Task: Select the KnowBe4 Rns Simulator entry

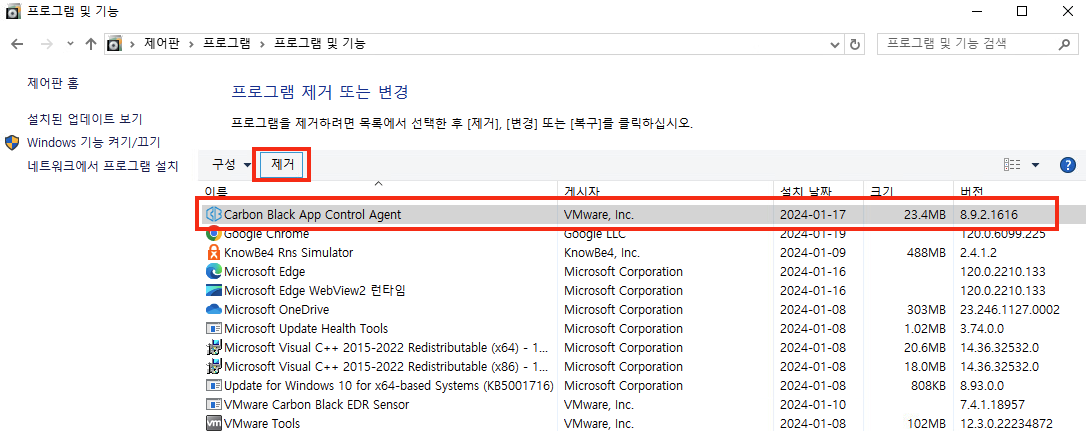Action: 289,253
